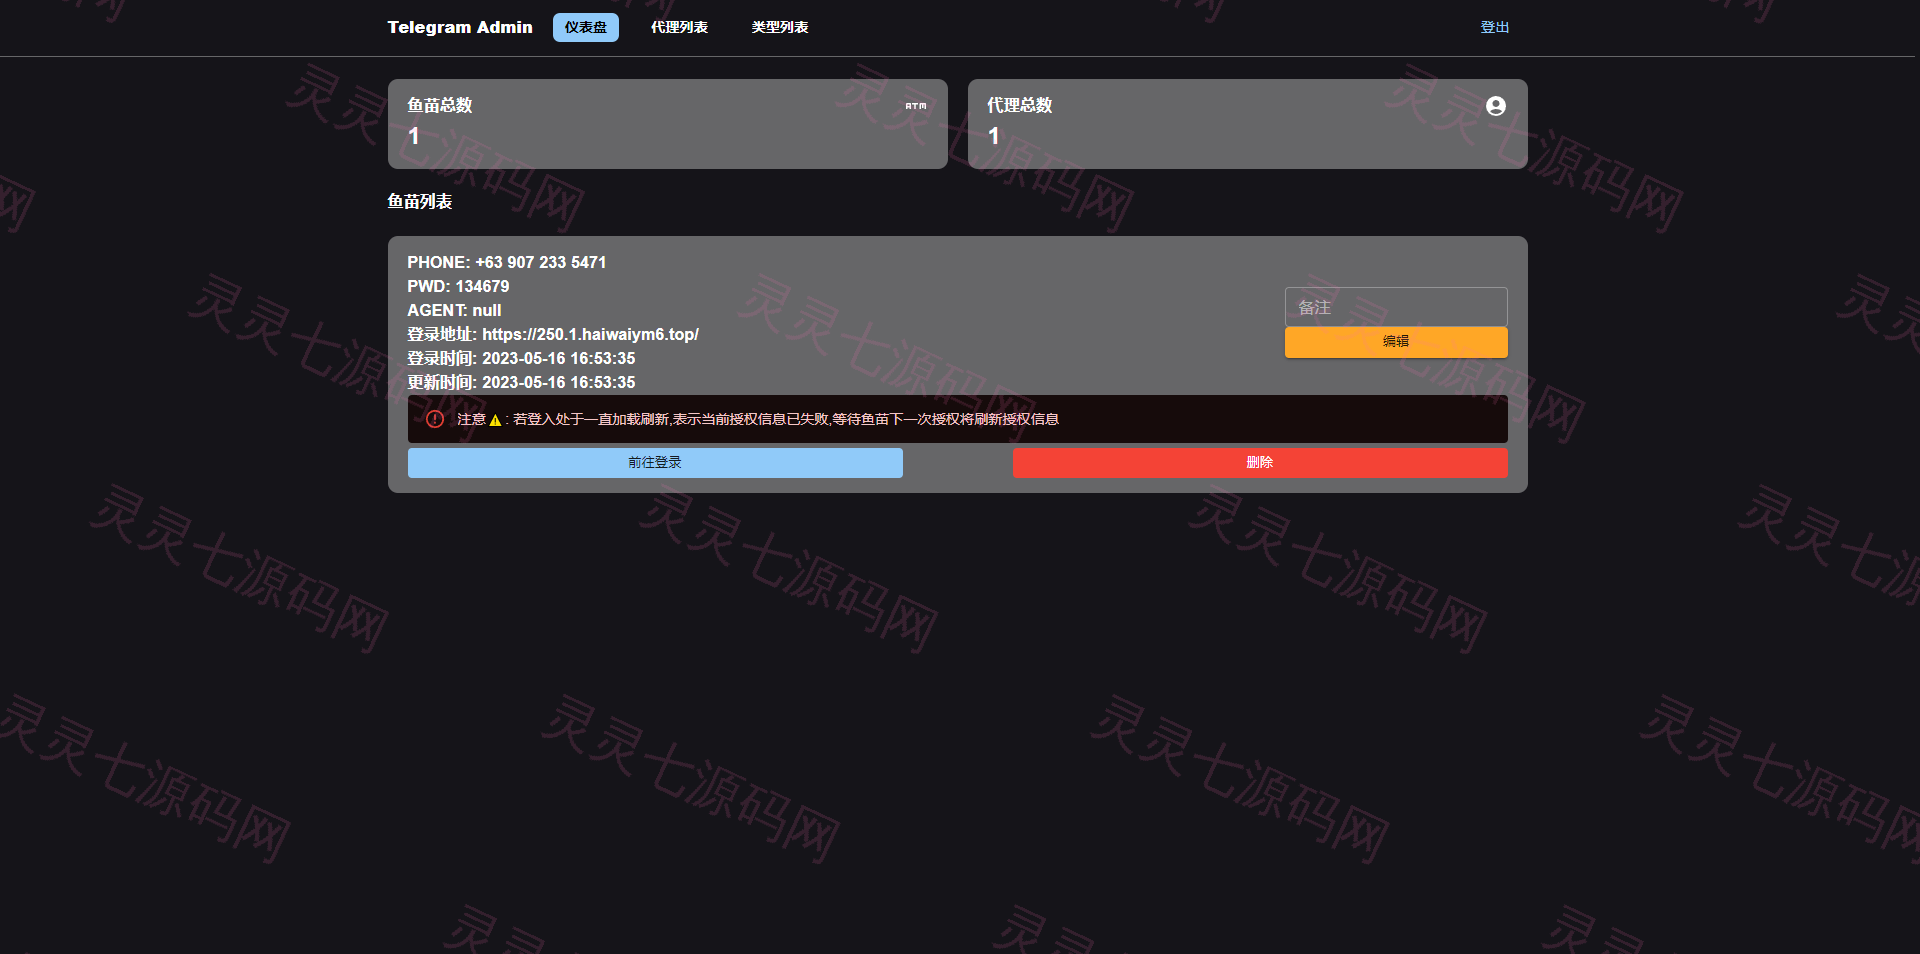Click the 更新时间 timestamp line
This screenshot has height=954, width=1920.
tap(521, 382)
